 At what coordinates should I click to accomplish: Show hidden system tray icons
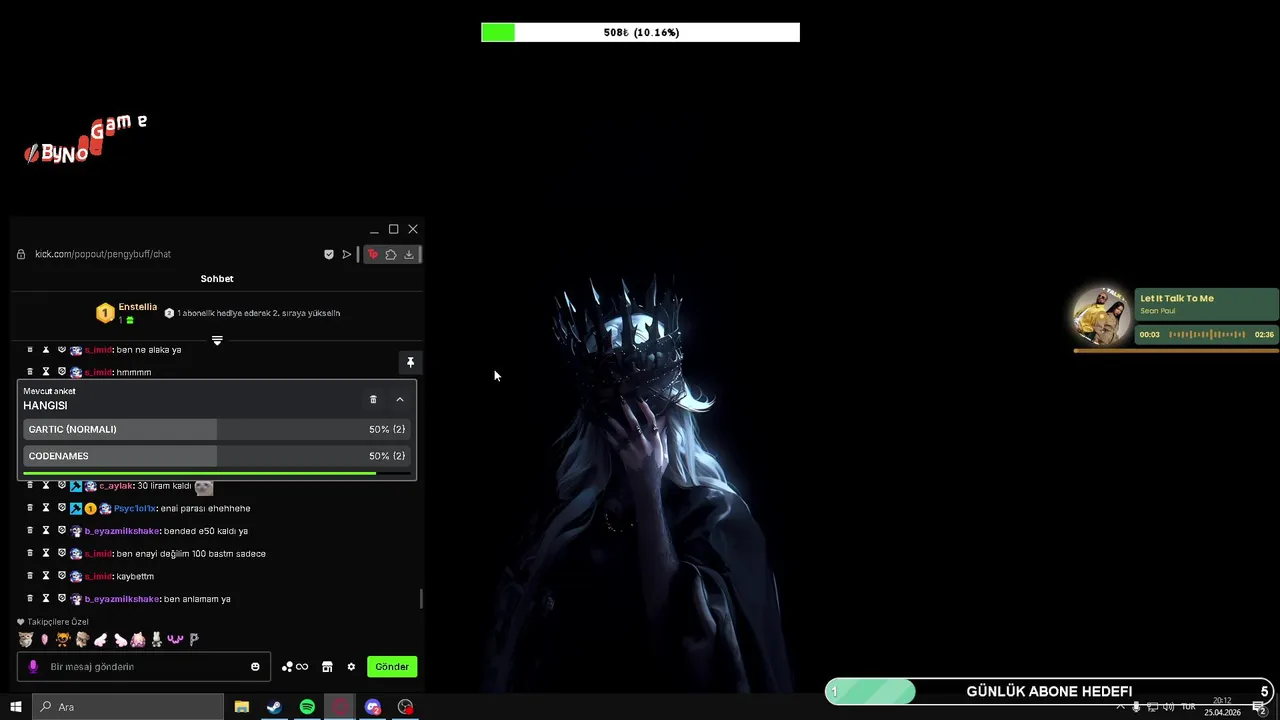click(1120, 707)
